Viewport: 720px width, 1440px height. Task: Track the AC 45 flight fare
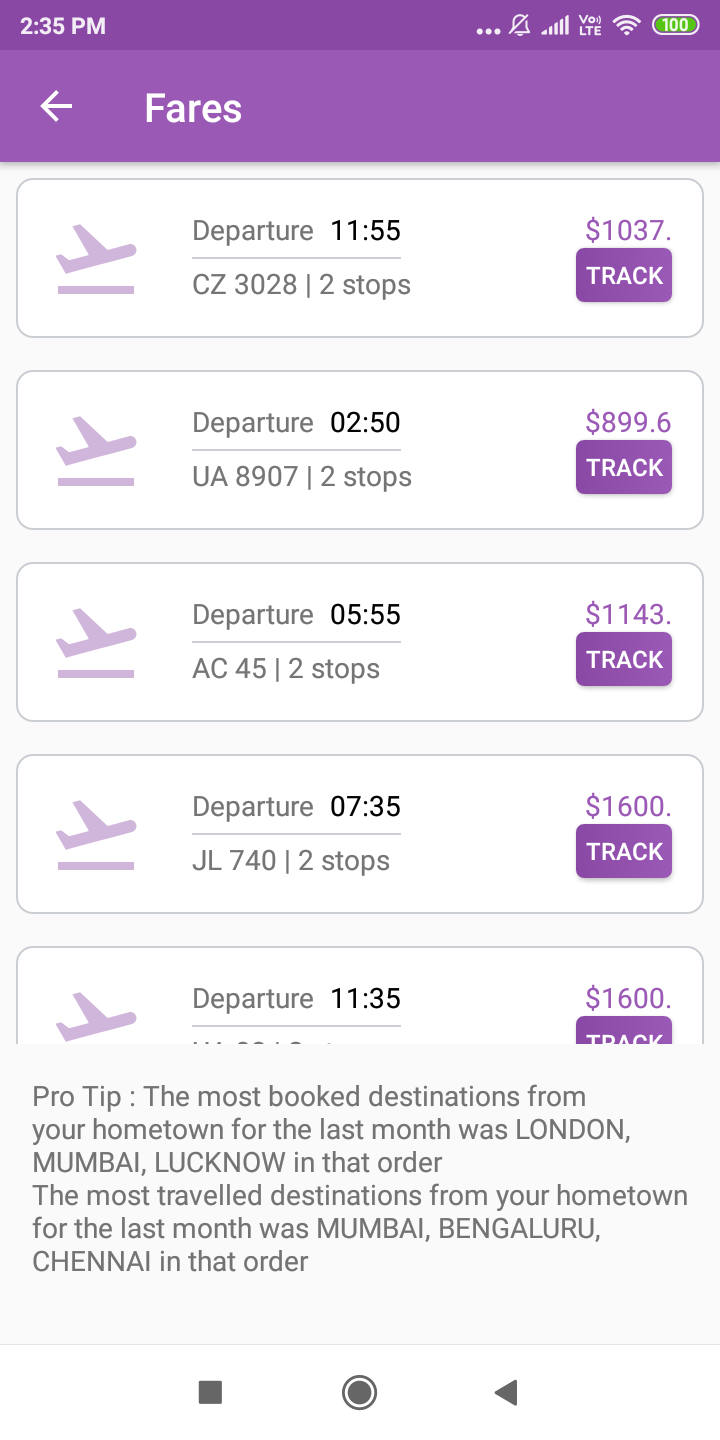point(624,660)
